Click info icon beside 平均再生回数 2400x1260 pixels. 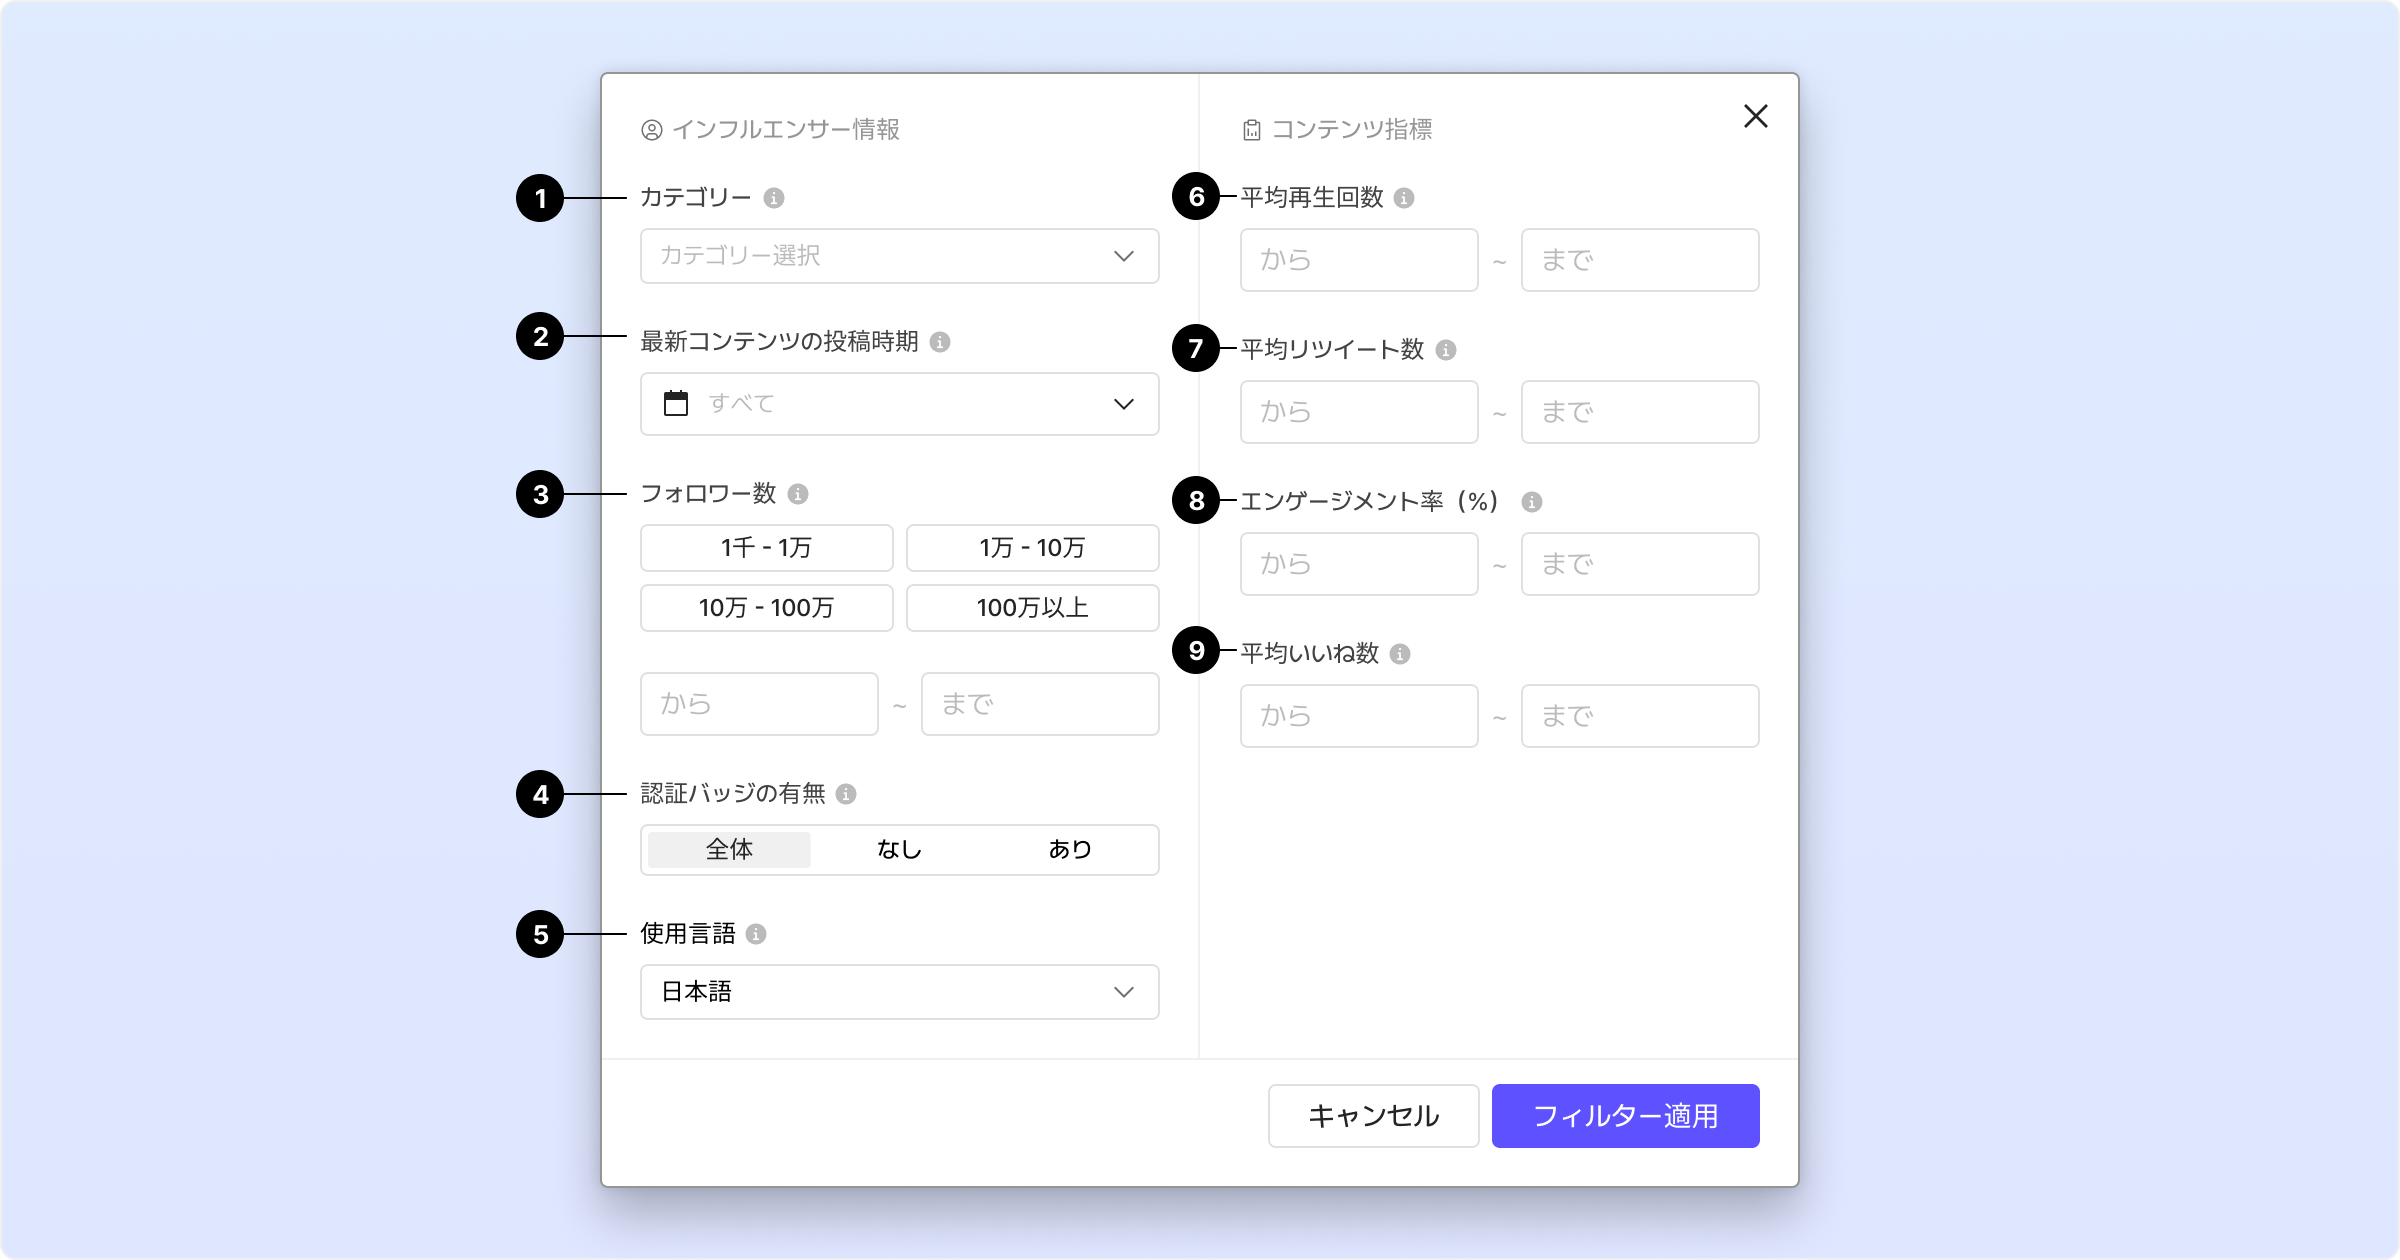pos(1404,198)
